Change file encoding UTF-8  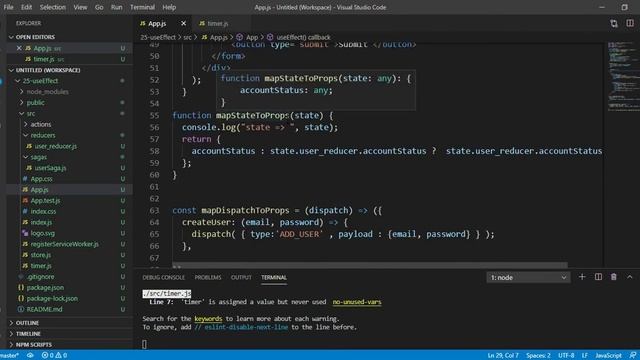point(566,356)
